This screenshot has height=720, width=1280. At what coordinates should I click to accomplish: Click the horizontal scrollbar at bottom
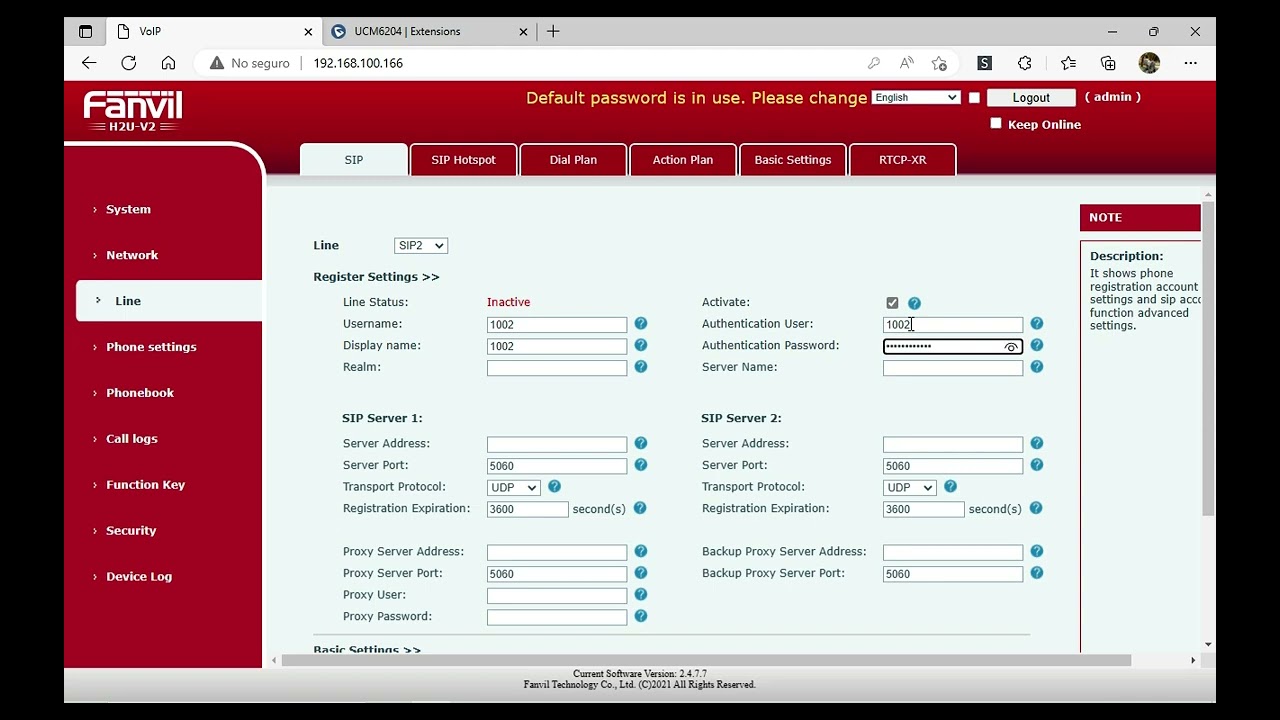[706, 660]
